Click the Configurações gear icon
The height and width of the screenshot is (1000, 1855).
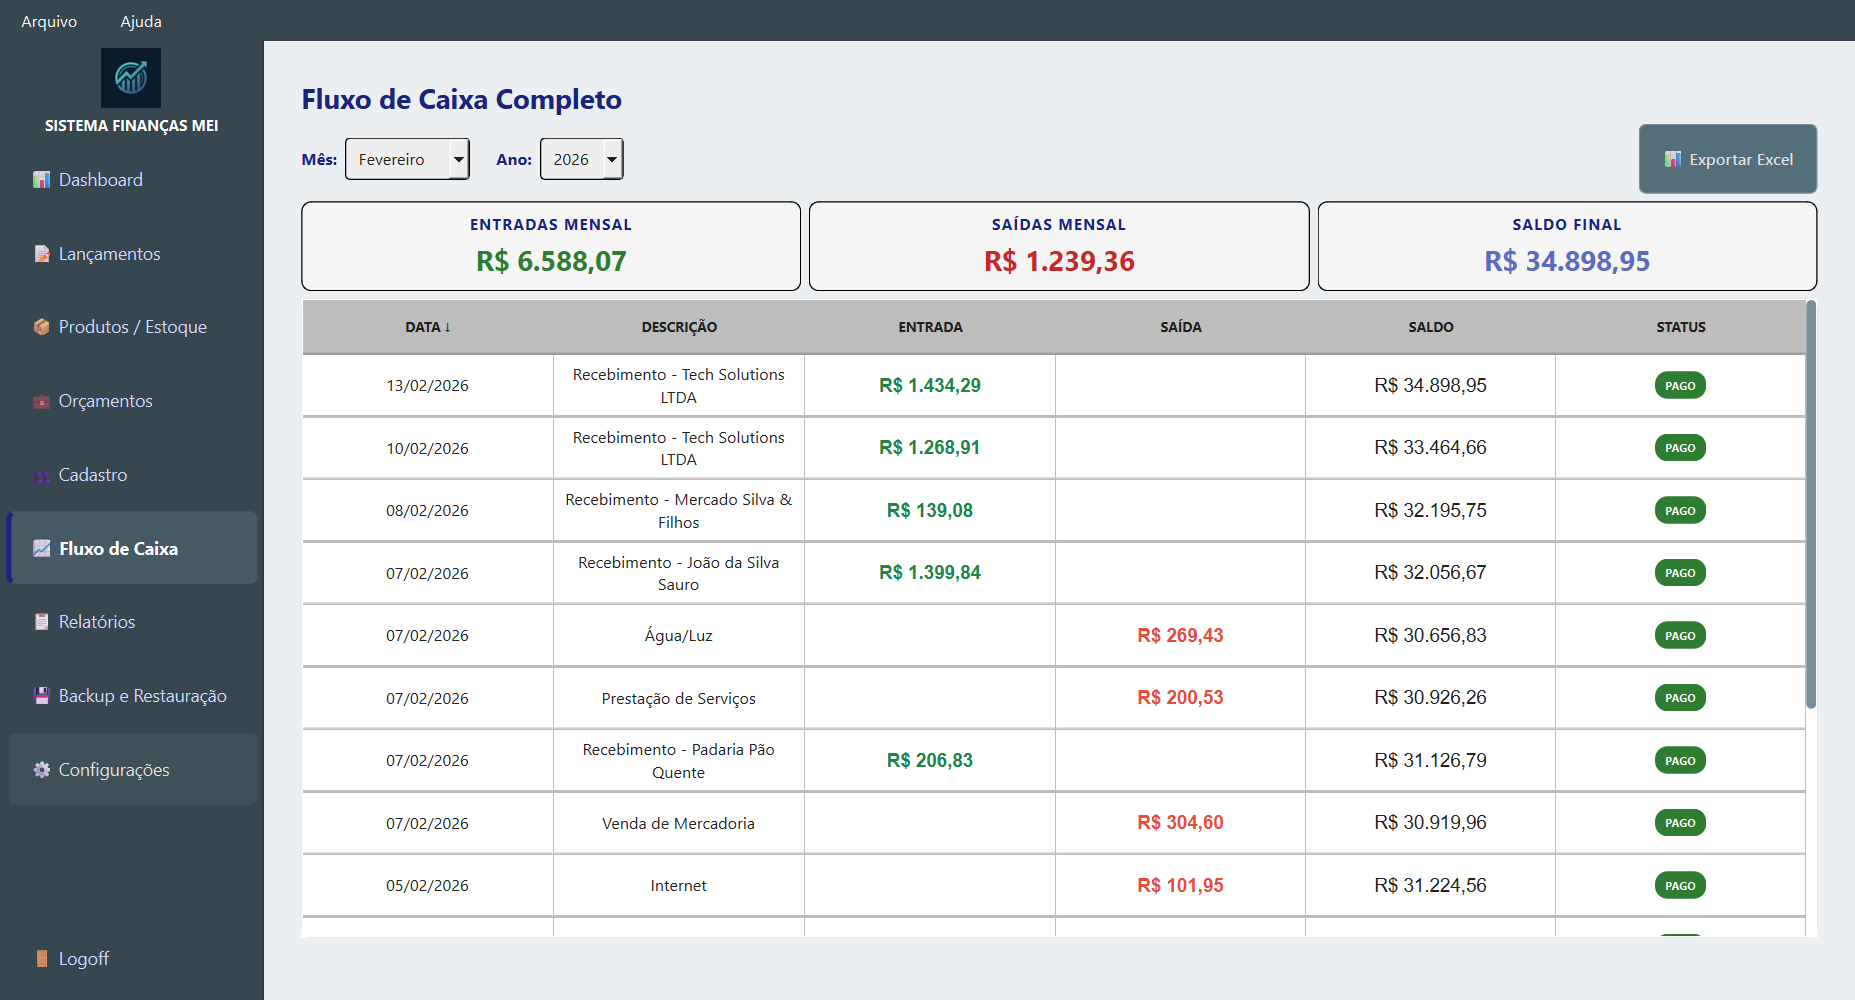[41, 770]
